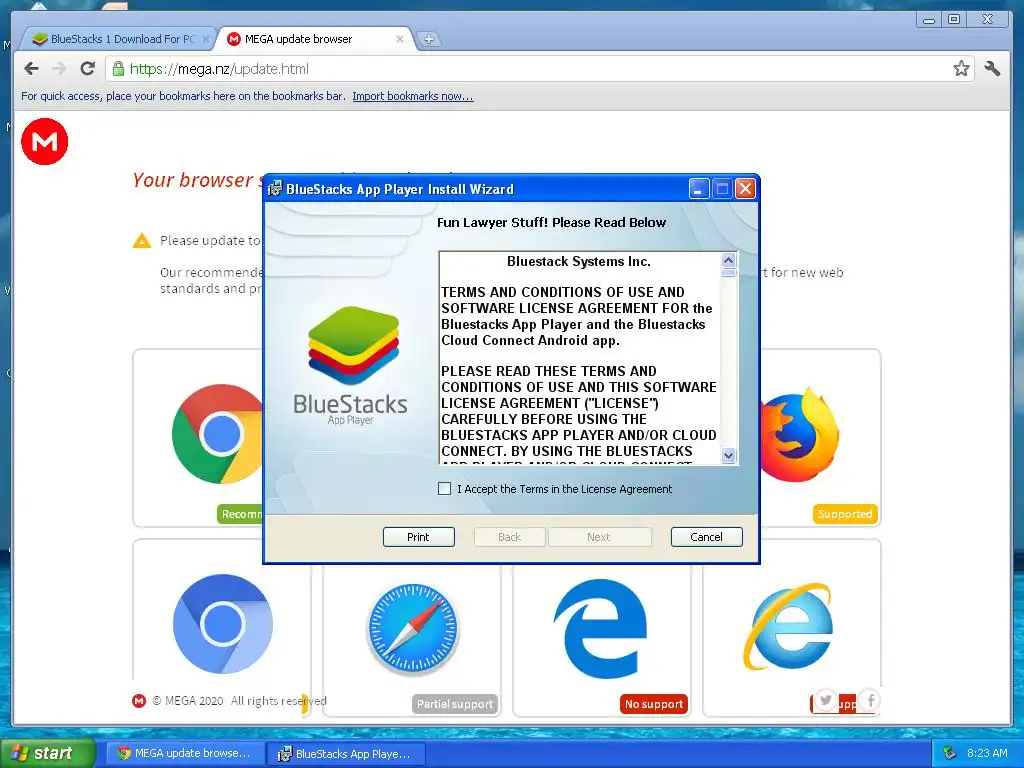
Task: Click the BlueStacks installer title bar icon
Action: pos(274,189)
